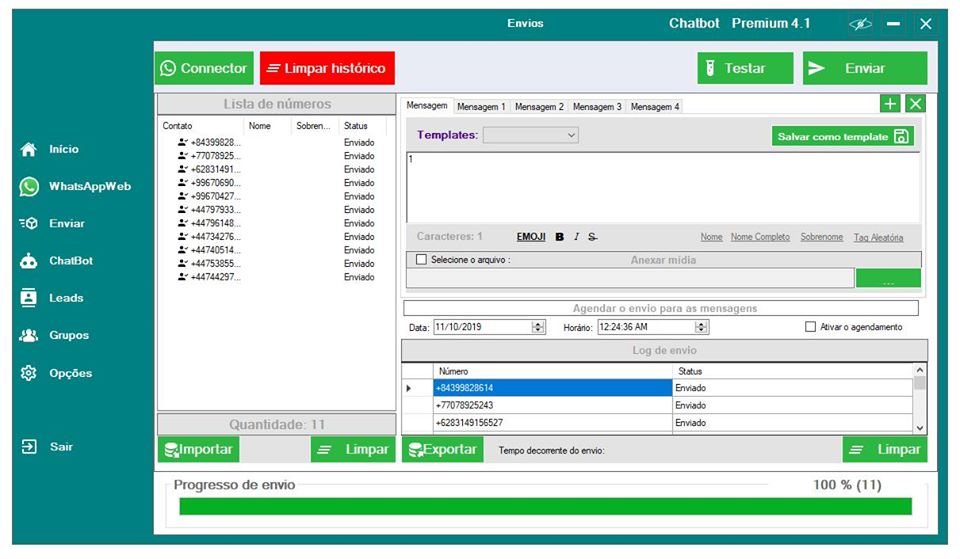The height and width of the screenshot is (559, 960).
Task: Click the send progress bar
Action: pyautogui.click(x=546, y=506)
